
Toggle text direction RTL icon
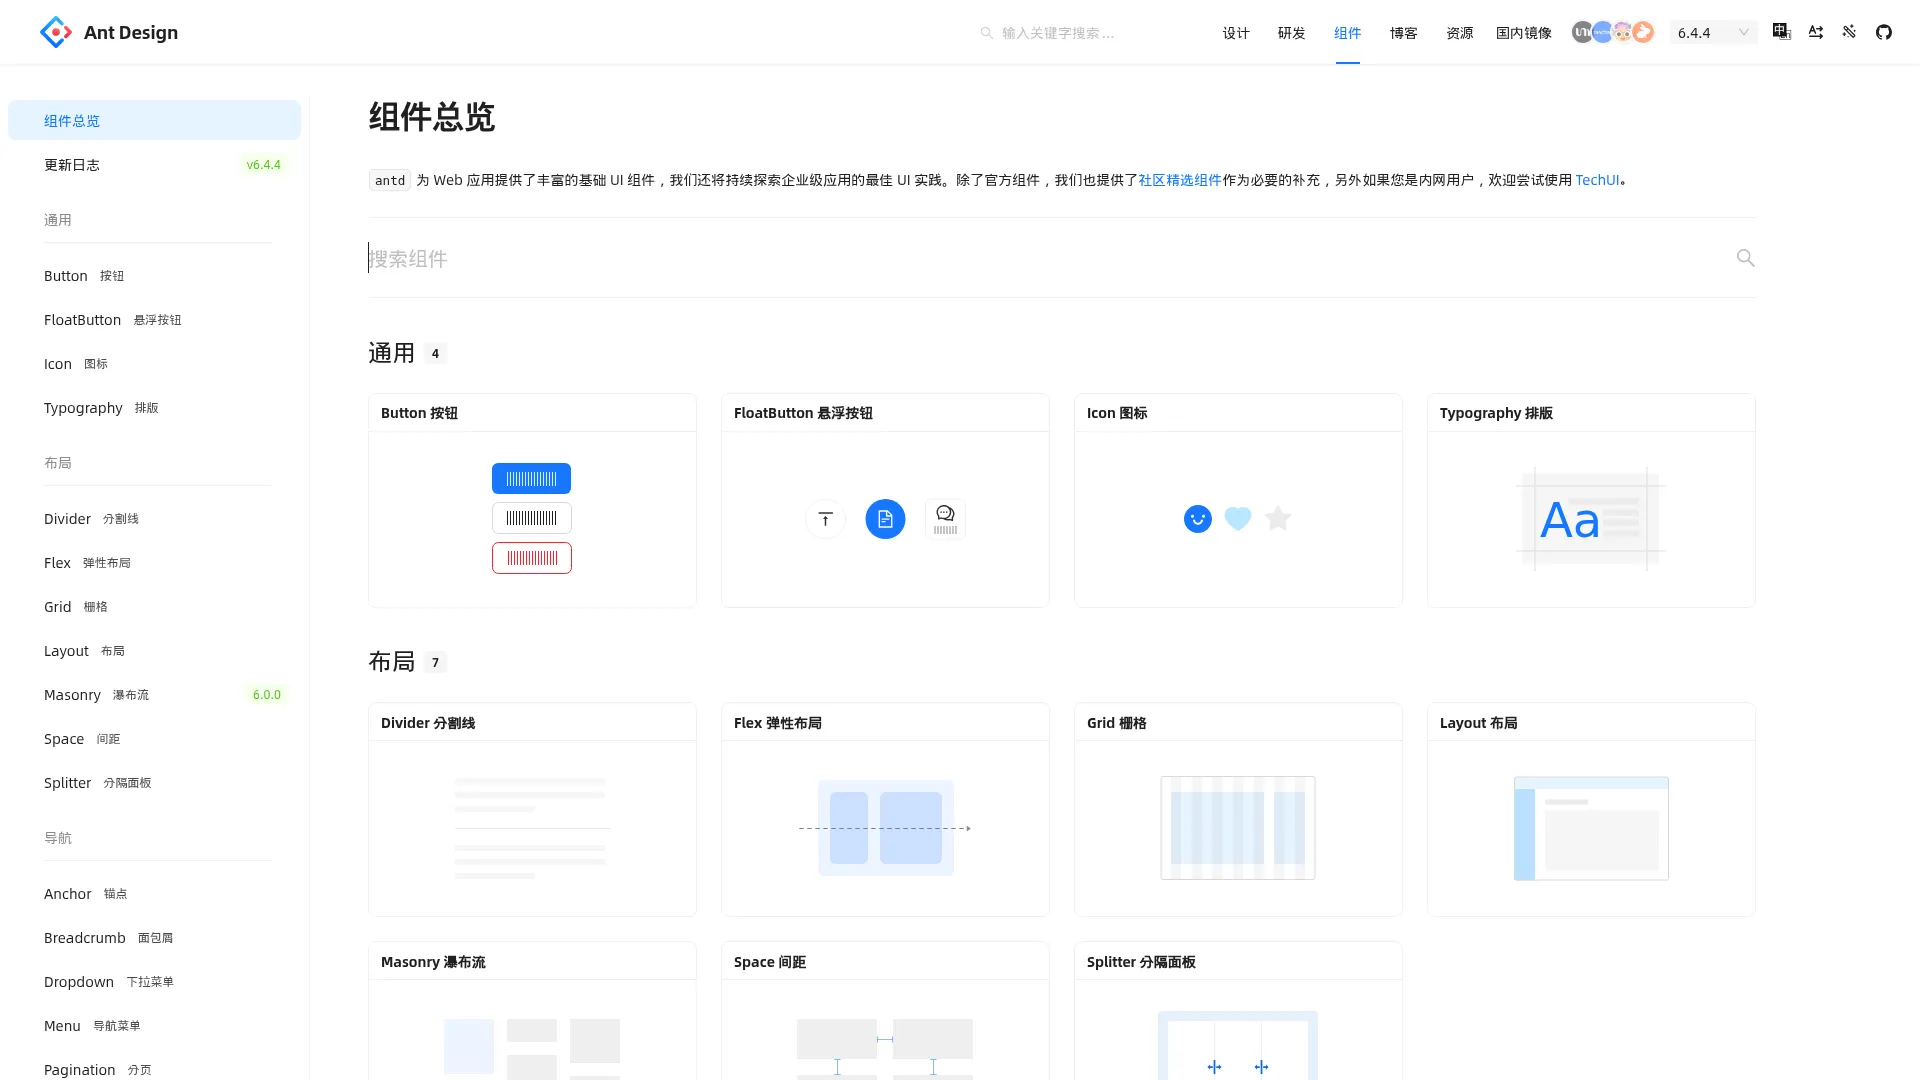click(x=1816, y=32)
